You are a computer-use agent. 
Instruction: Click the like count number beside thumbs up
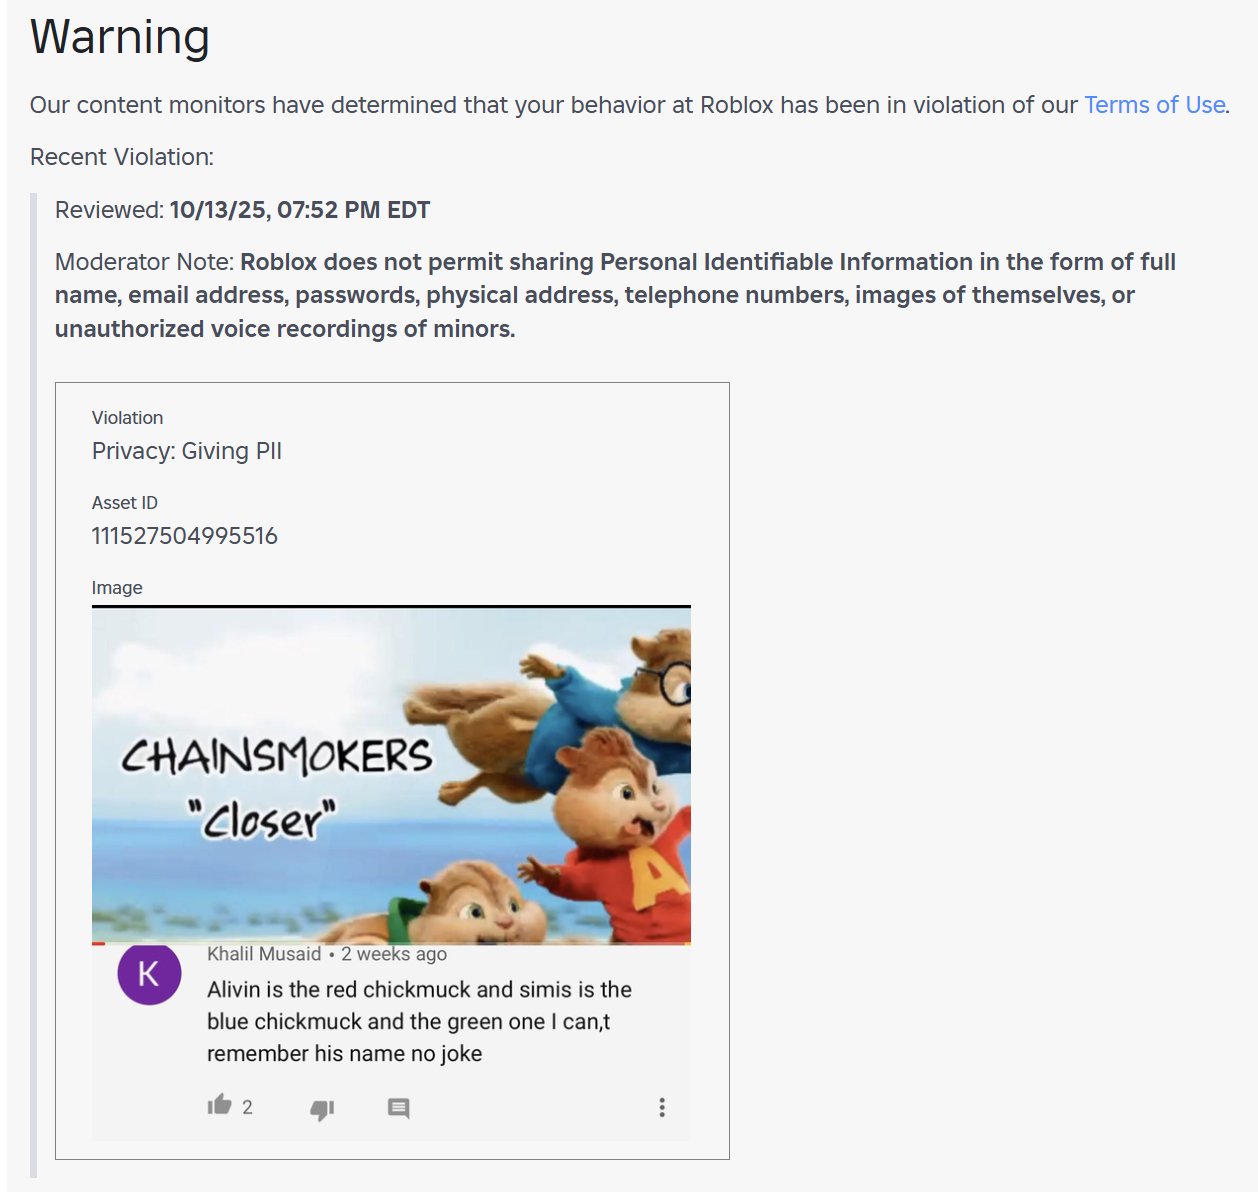[x=247, y=1107]
